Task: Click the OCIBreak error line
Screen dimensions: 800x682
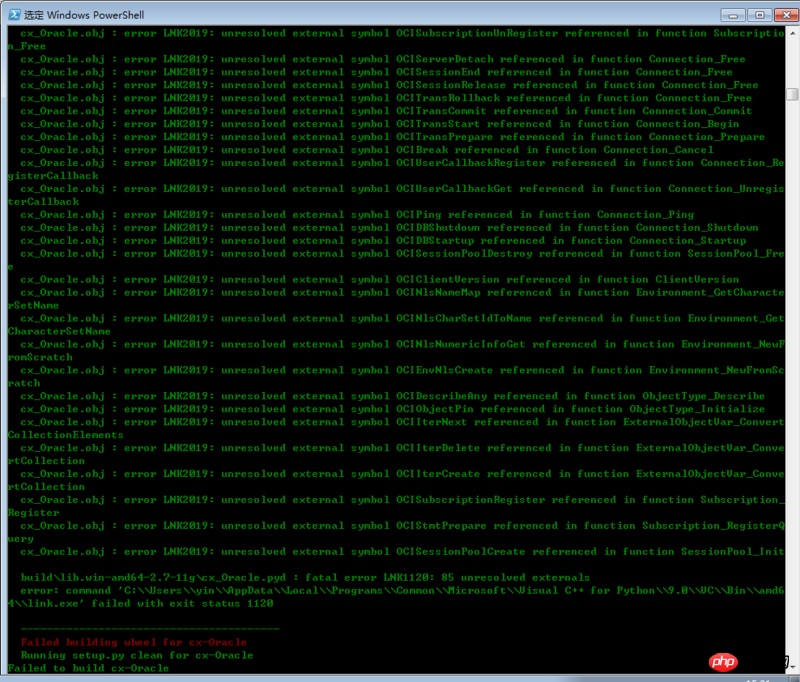Action: 367,150
